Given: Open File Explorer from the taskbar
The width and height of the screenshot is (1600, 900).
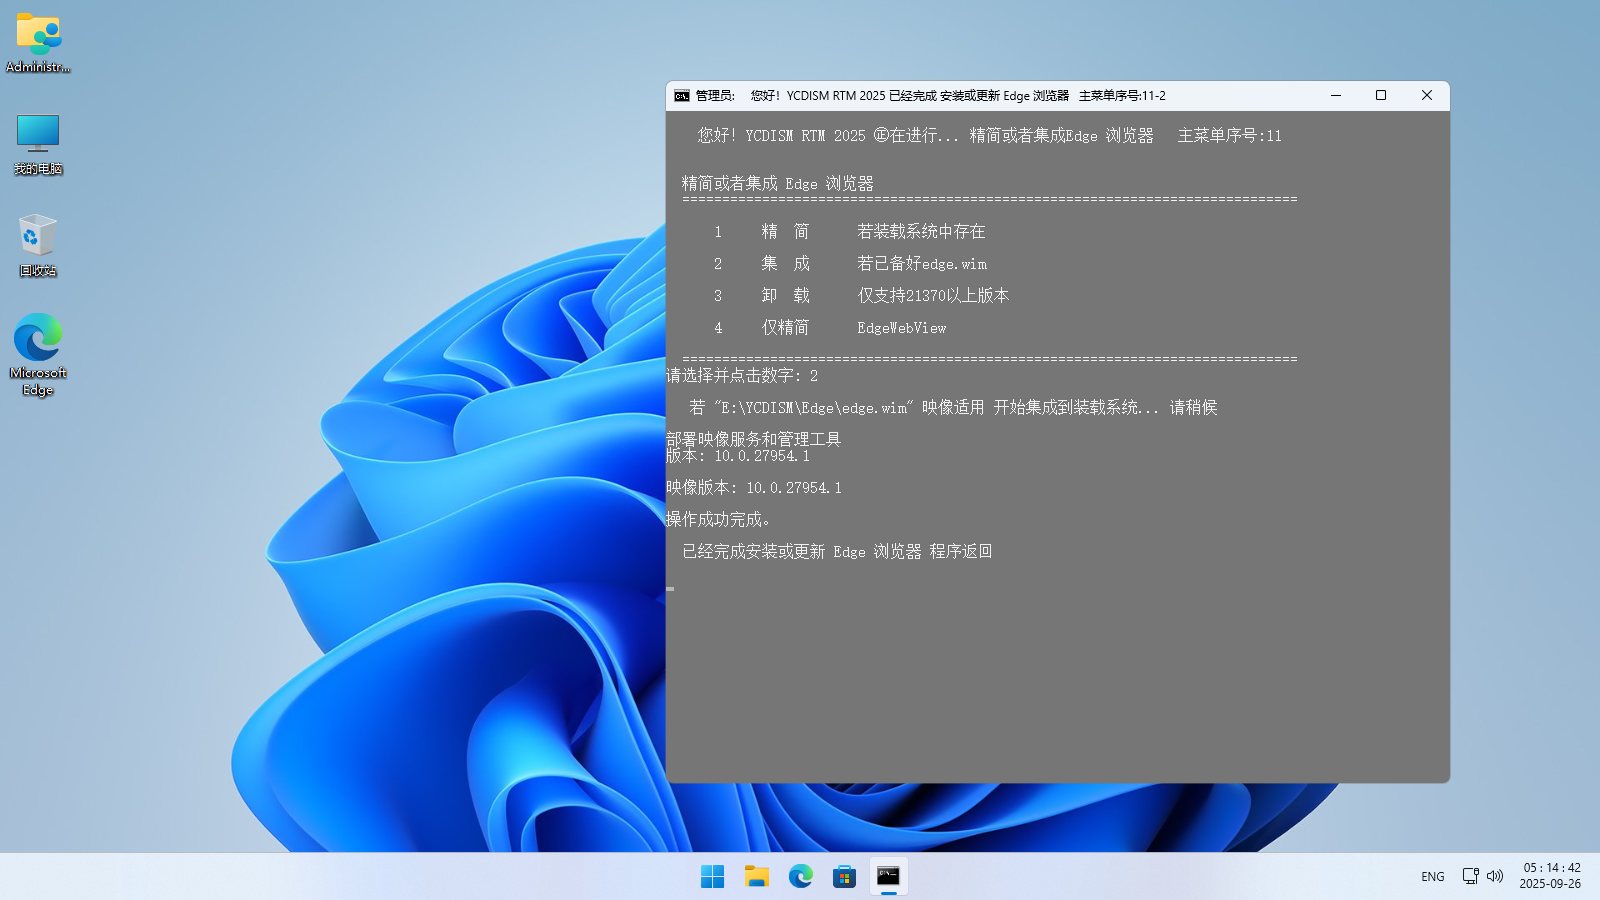Looking at the screenshot, I should coord(757,877).
